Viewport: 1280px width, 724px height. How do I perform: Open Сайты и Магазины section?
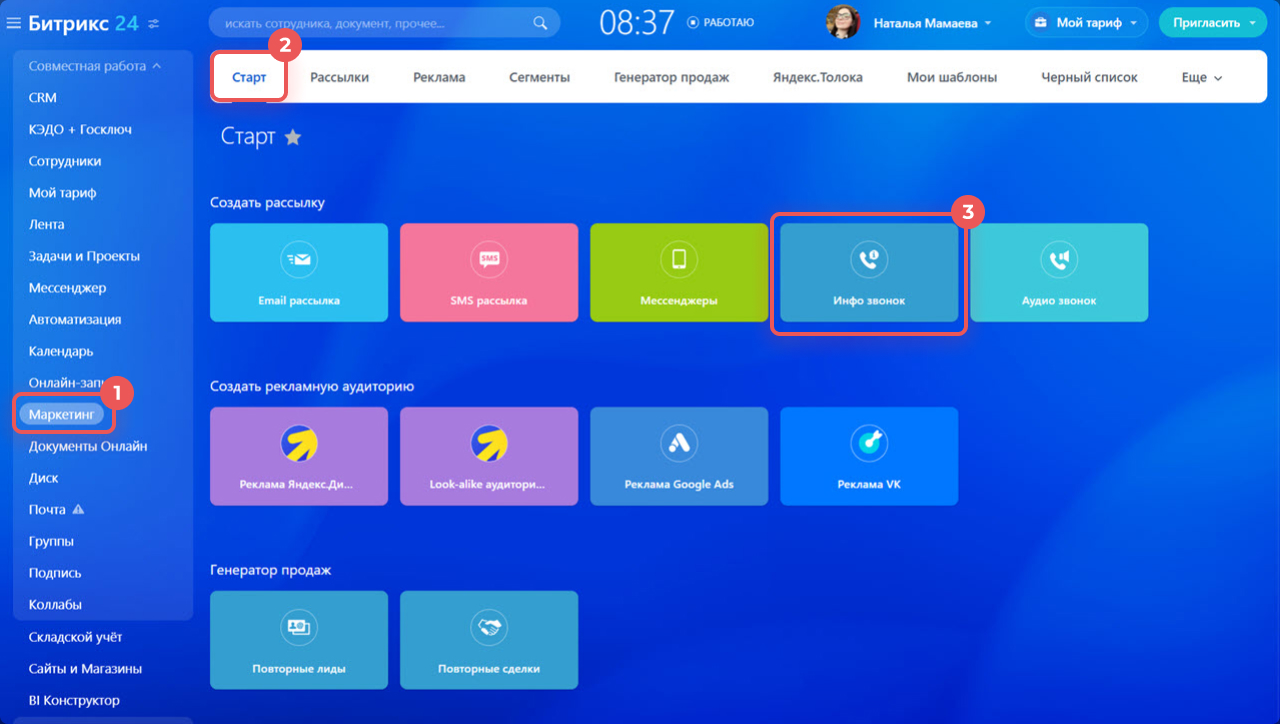[x=85, y=668]
